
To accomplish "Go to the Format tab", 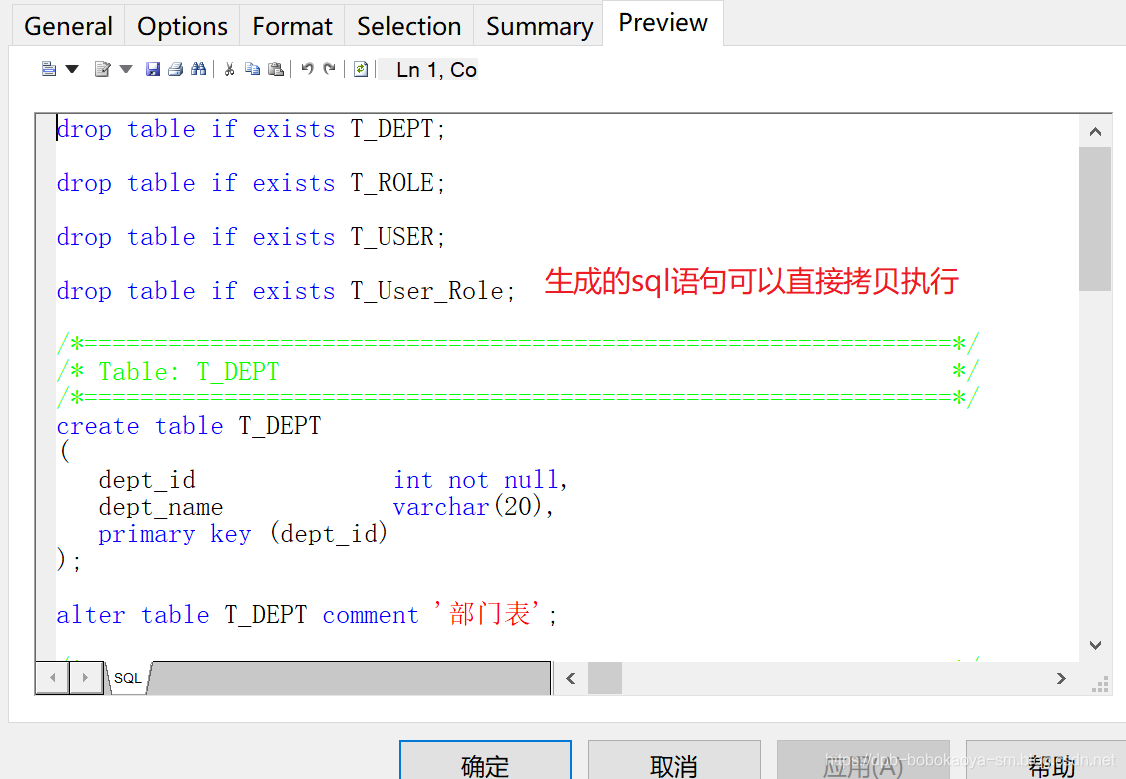I will [292, 26].
